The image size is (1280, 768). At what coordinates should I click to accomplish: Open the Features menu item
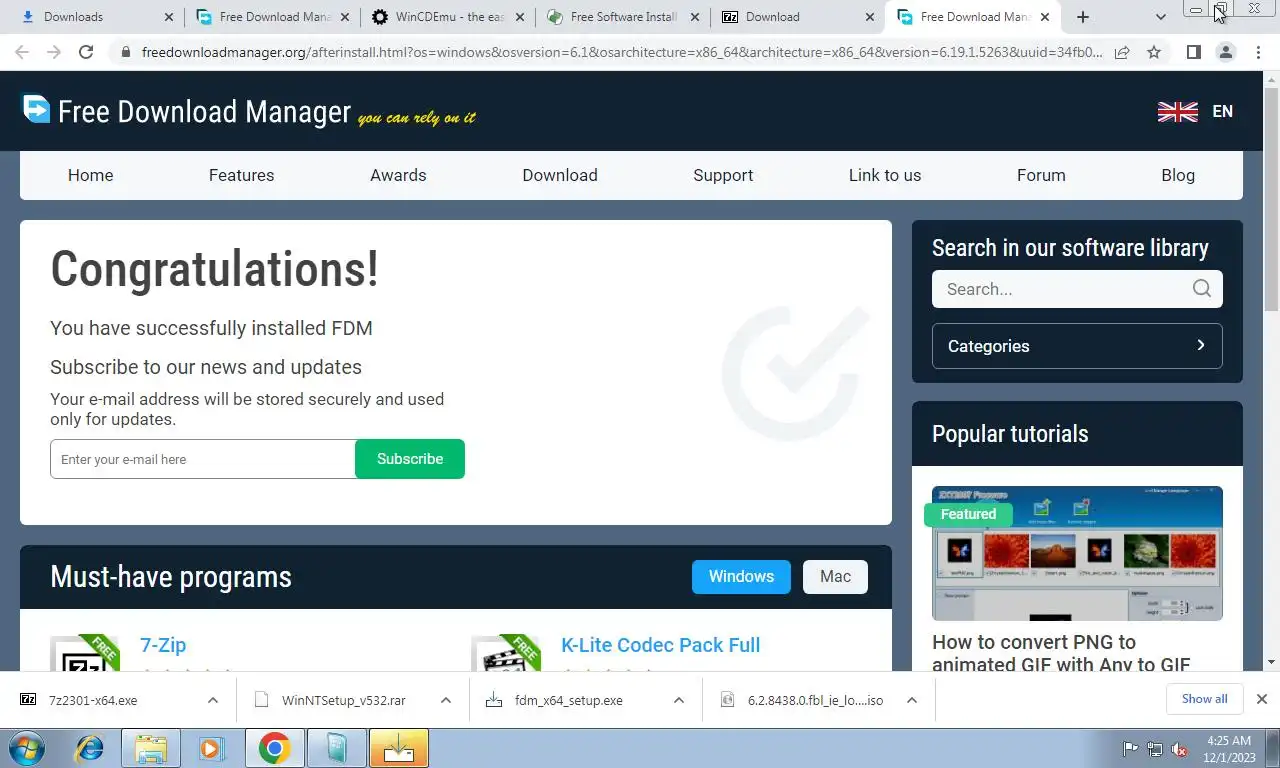[x=241, y=175]
